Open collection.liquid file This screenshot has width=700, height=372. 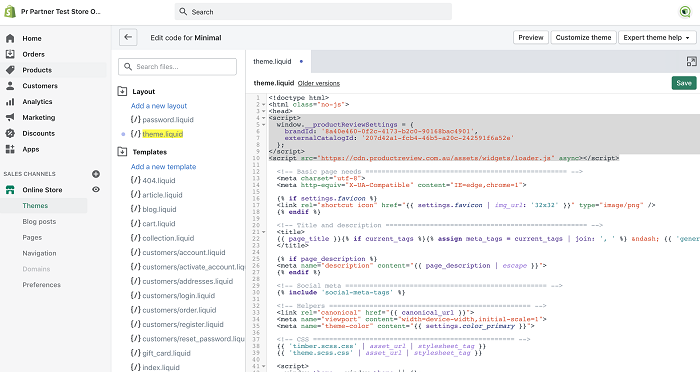(168, 238)
